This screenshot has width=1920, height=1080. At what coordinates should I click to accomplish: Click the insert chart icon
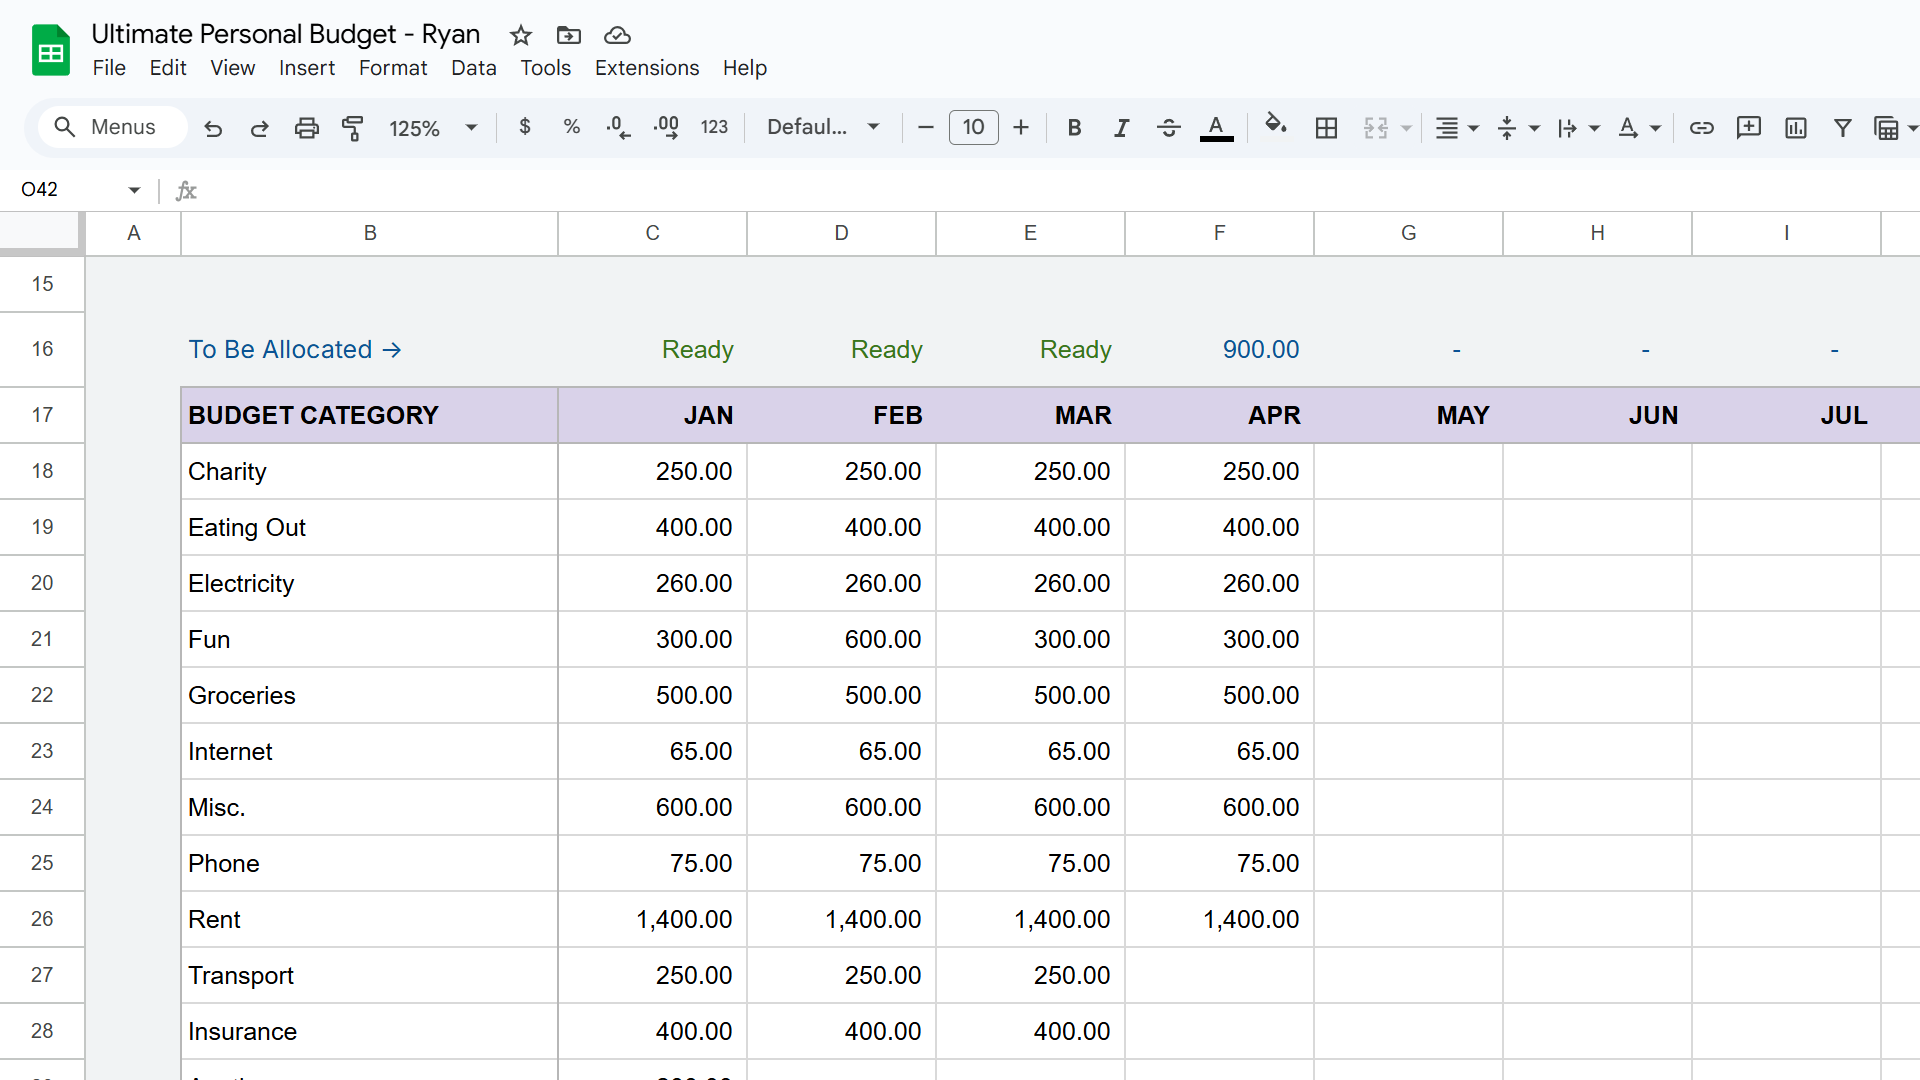pyautogui.click(x=1795, y=128)
